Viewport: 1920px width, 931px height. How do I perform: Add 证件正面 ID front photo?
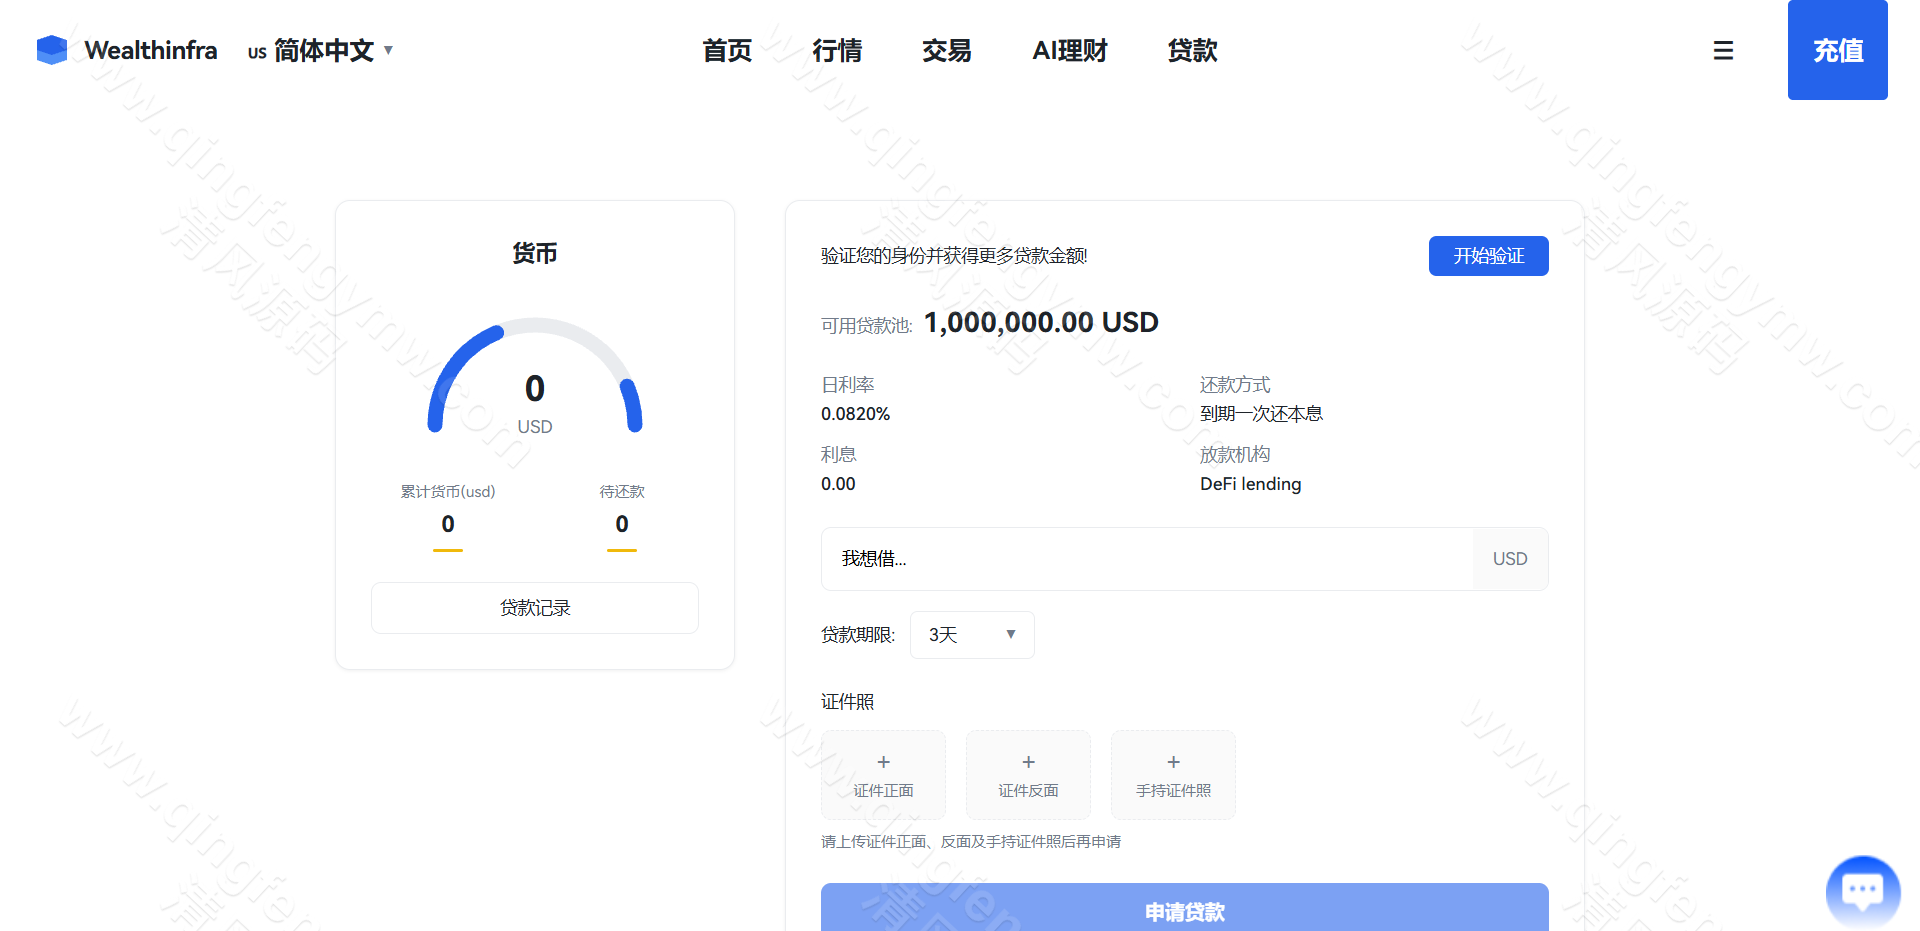pos(883,775)
